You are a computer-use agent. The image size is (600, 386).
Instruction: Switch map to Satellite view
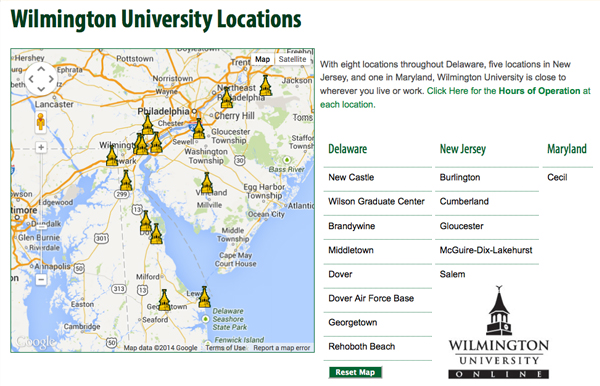pos(292,59)
